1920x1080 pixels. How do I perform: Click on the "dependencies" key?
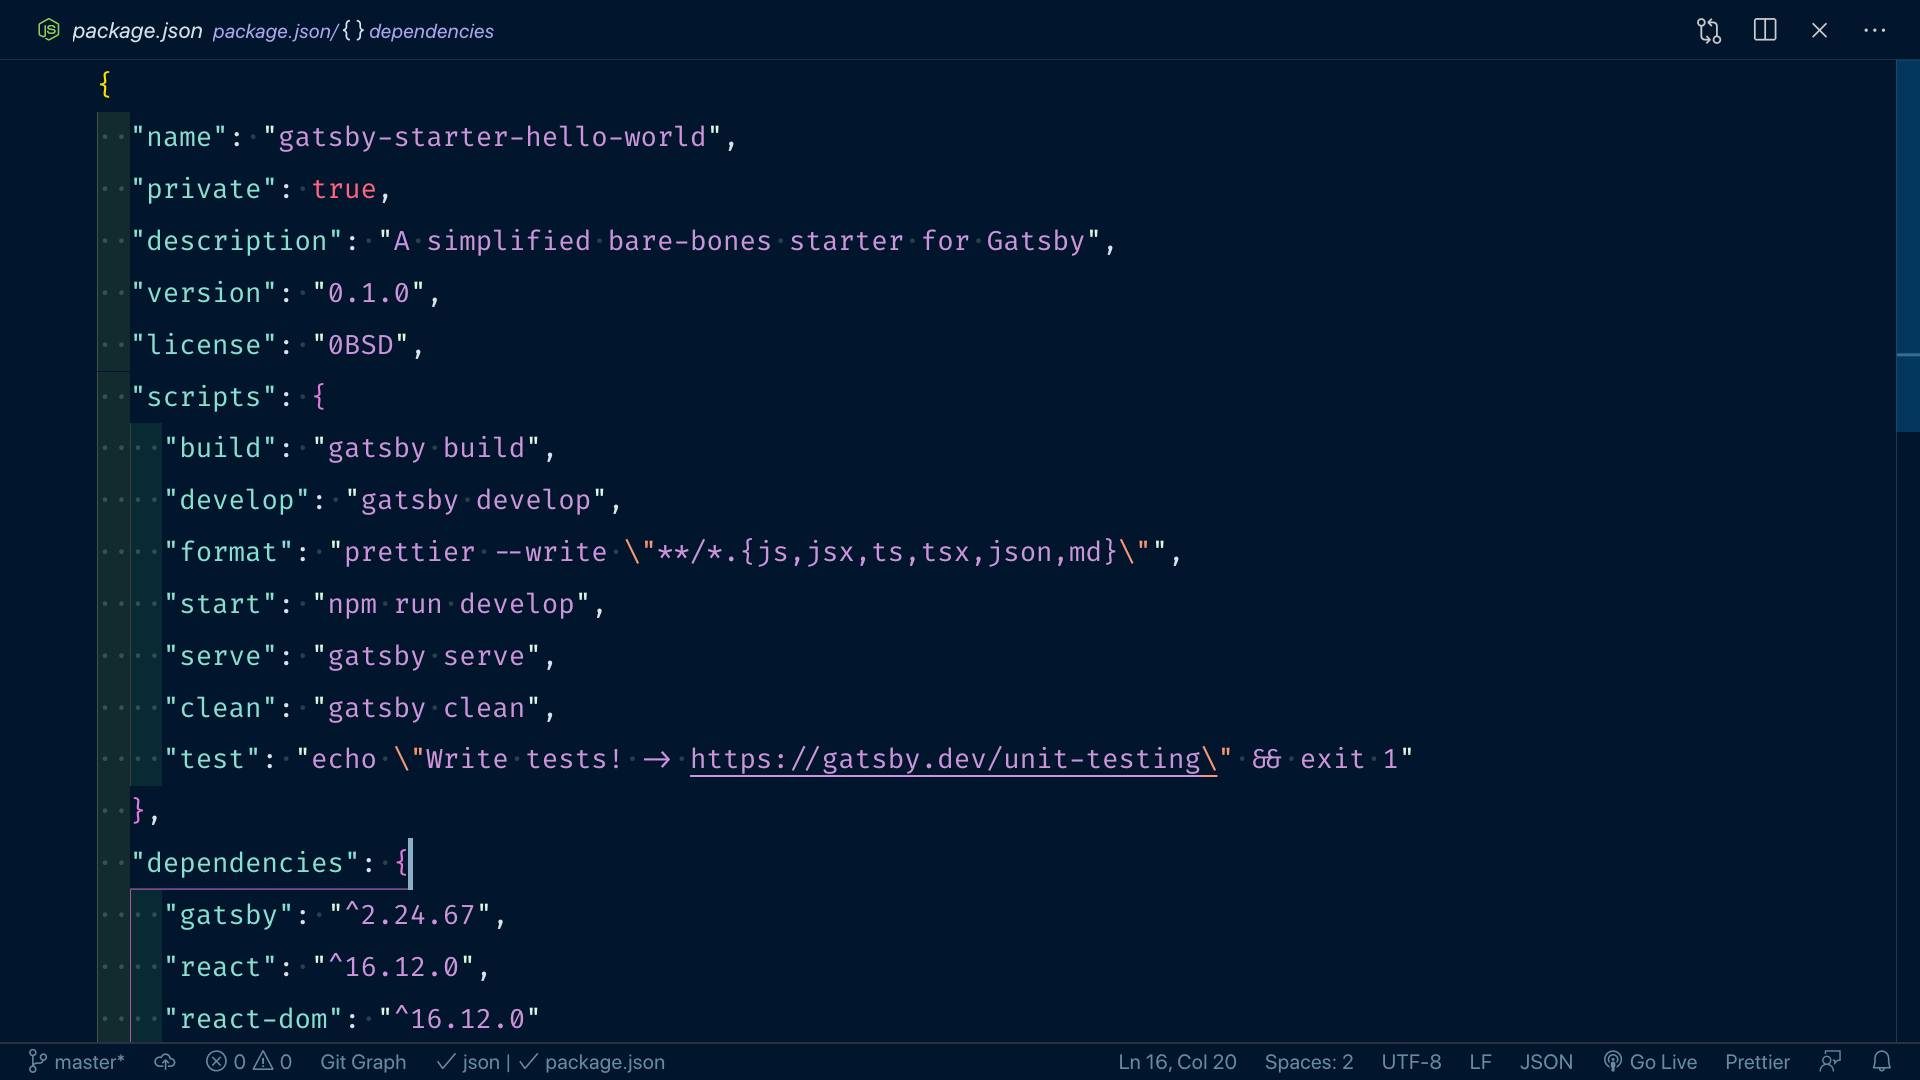pyautogui.click(x=245, y=863)
